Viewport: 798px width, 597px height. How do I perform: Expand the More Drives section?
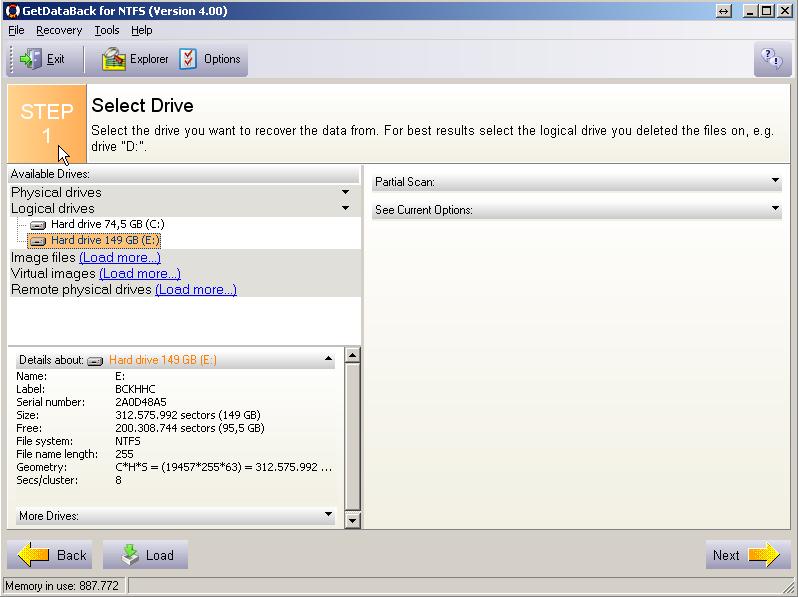tap(328, 515)
